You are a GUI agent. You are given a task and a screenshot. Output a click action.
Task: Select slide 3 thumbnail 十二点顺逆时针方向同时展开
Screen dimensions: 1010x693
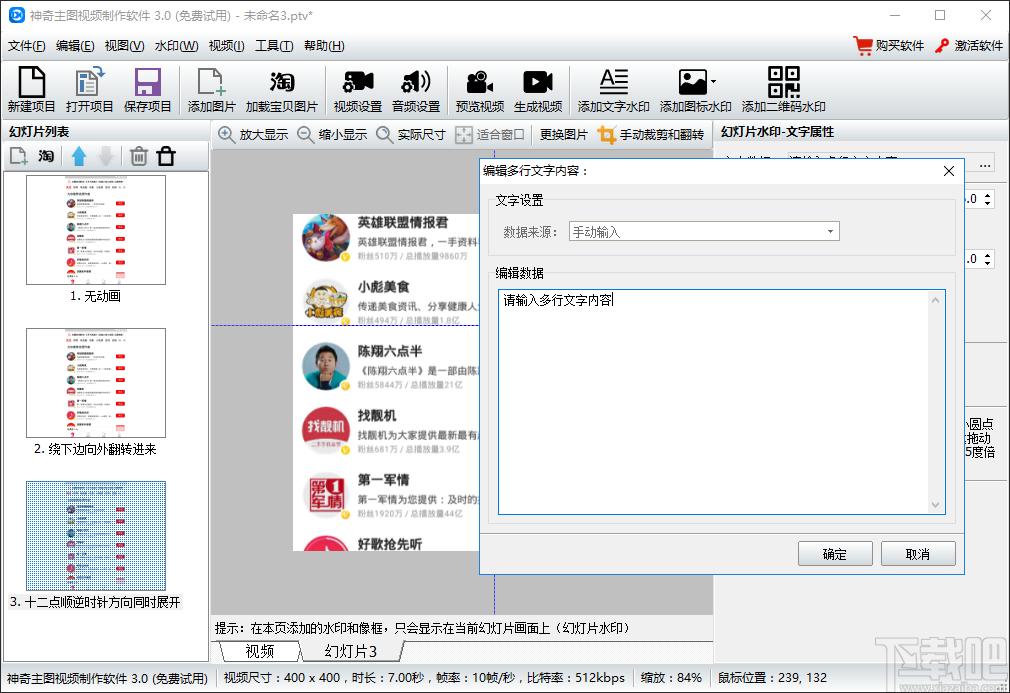(96, 536)
